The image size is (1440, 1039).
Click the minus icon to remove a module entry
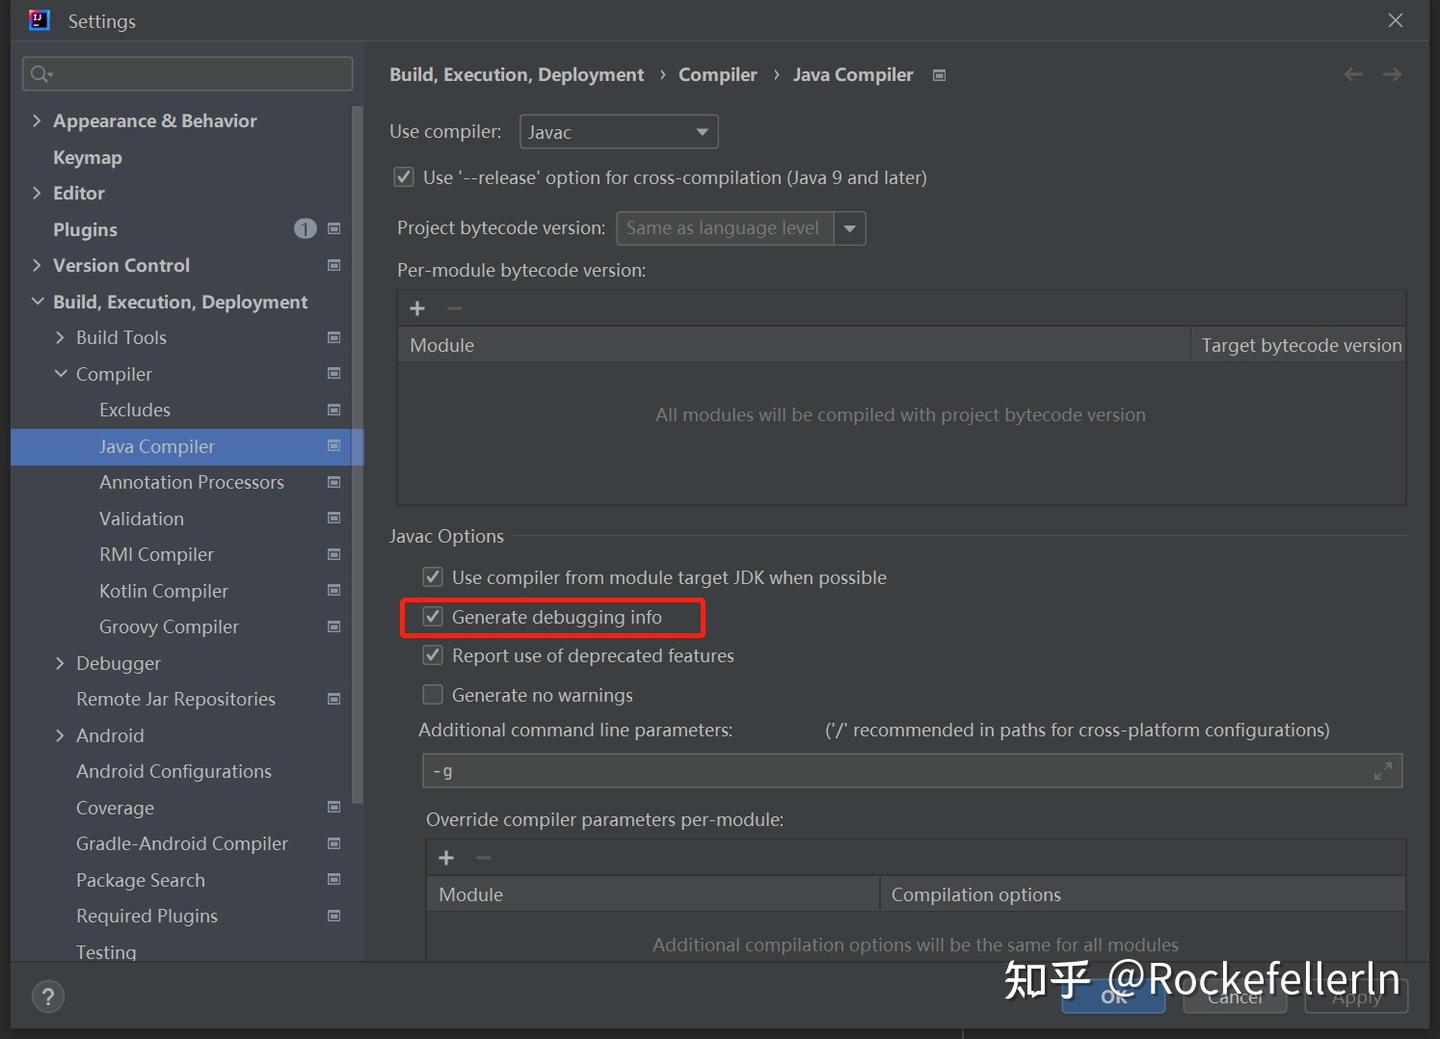[454, 308]
